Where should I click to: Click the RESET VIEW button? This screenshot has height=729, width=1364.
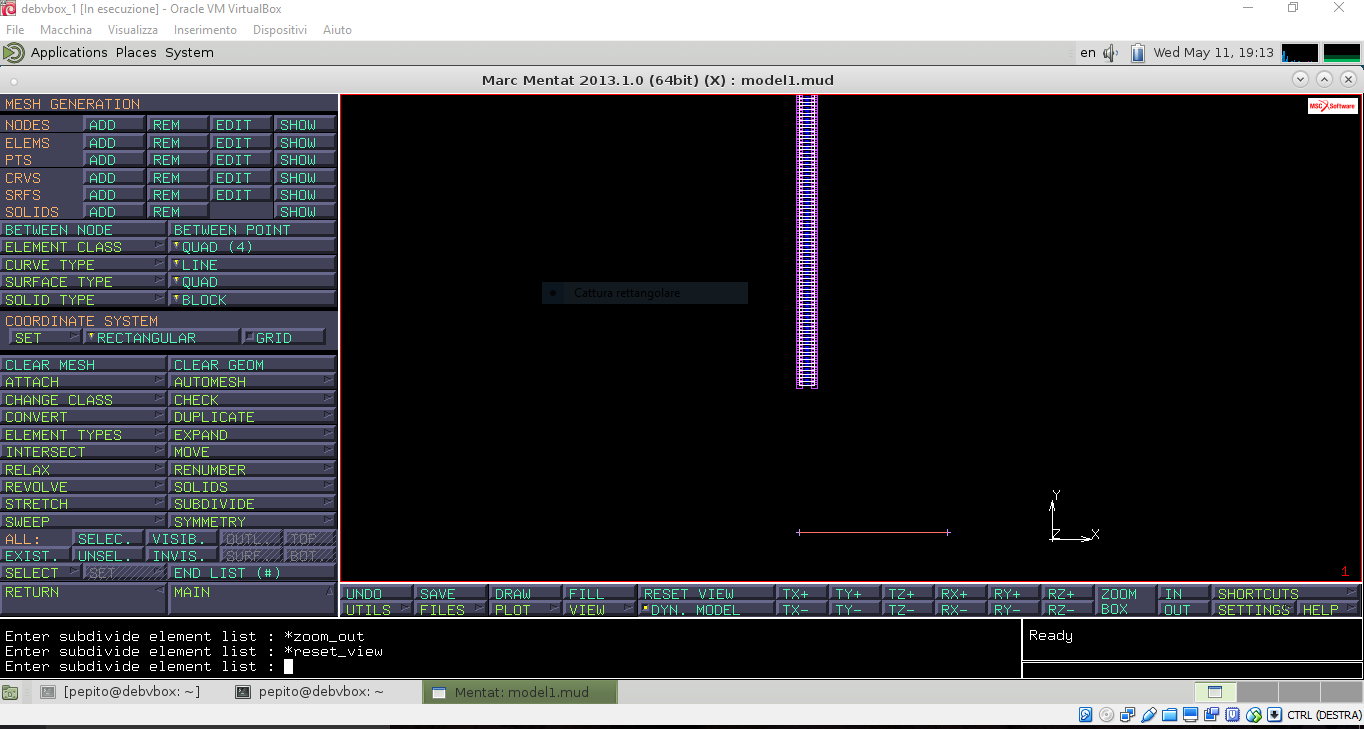coord(706,594)
